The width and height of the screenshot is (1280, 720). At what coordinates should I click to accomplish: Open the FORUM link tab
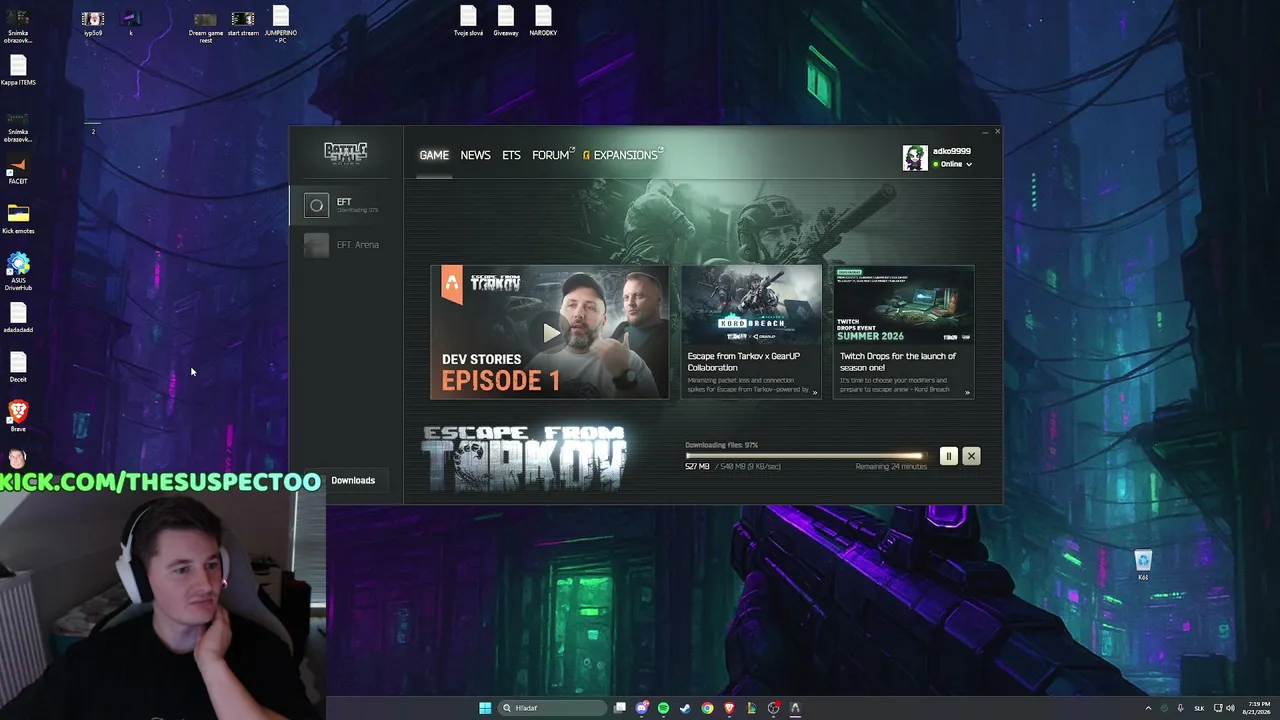553,155
